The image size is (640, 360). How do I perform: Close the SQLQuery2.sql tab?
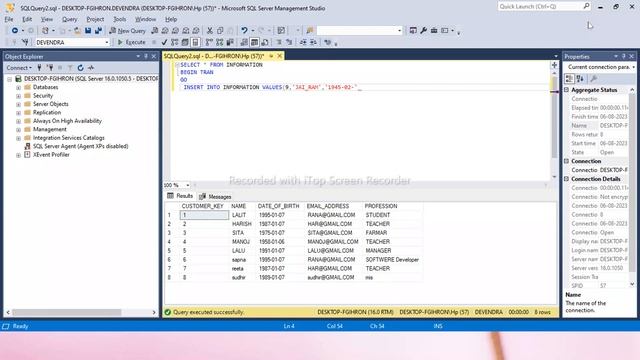click(x=280, y=56)
